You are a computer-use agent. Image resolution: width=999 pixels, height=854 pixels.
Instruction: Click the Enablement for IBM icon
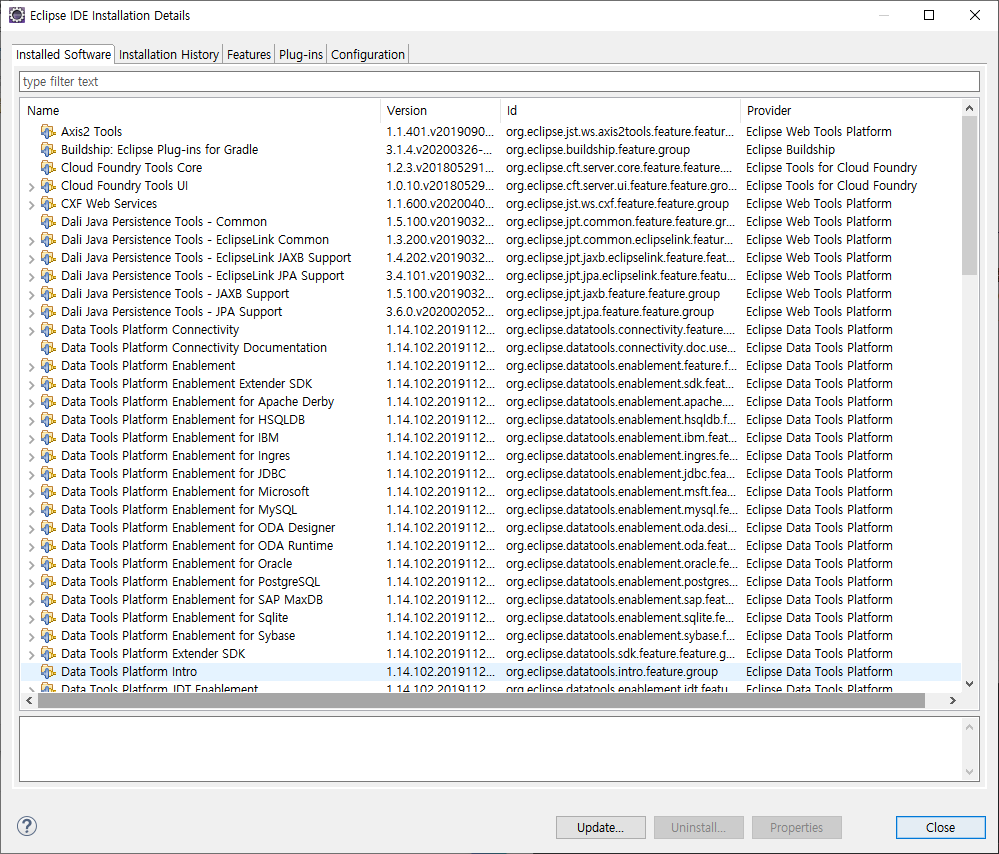coord(48,438)
